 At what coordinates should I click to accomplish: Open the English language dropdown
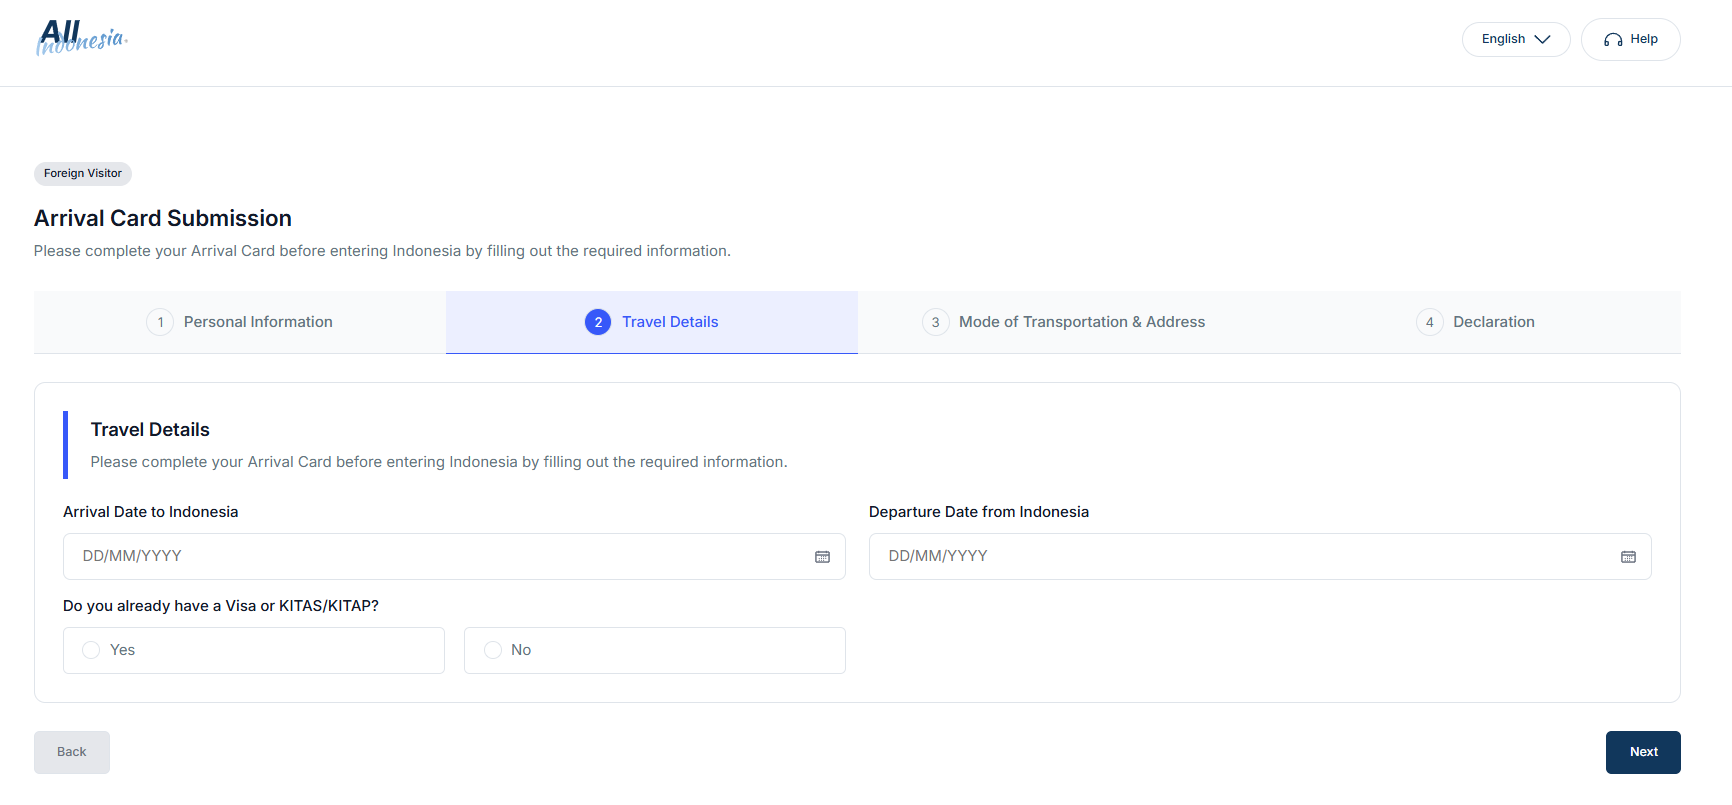[1516, 39]
